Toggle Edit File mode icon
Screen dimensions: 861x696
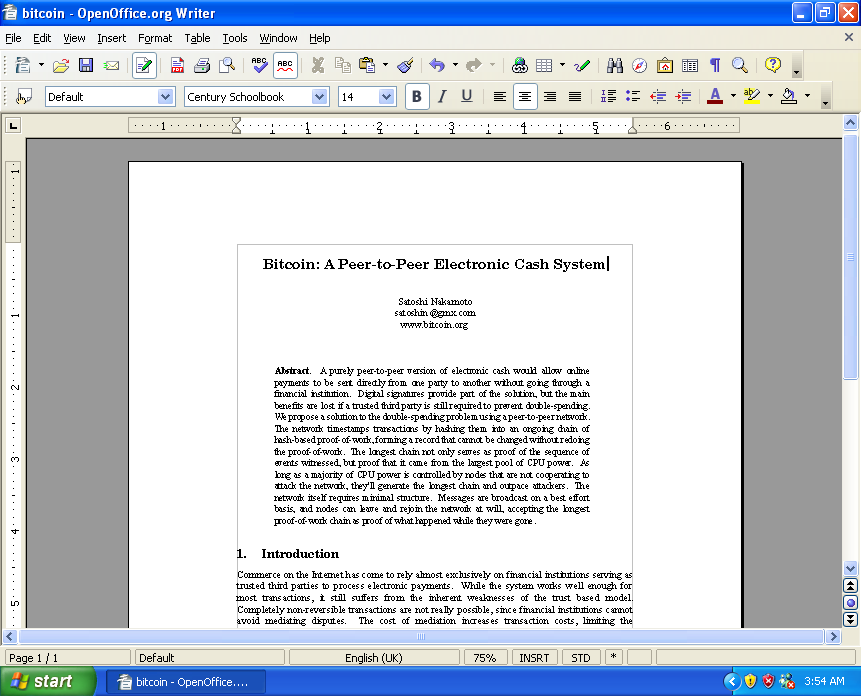[144, 65]
